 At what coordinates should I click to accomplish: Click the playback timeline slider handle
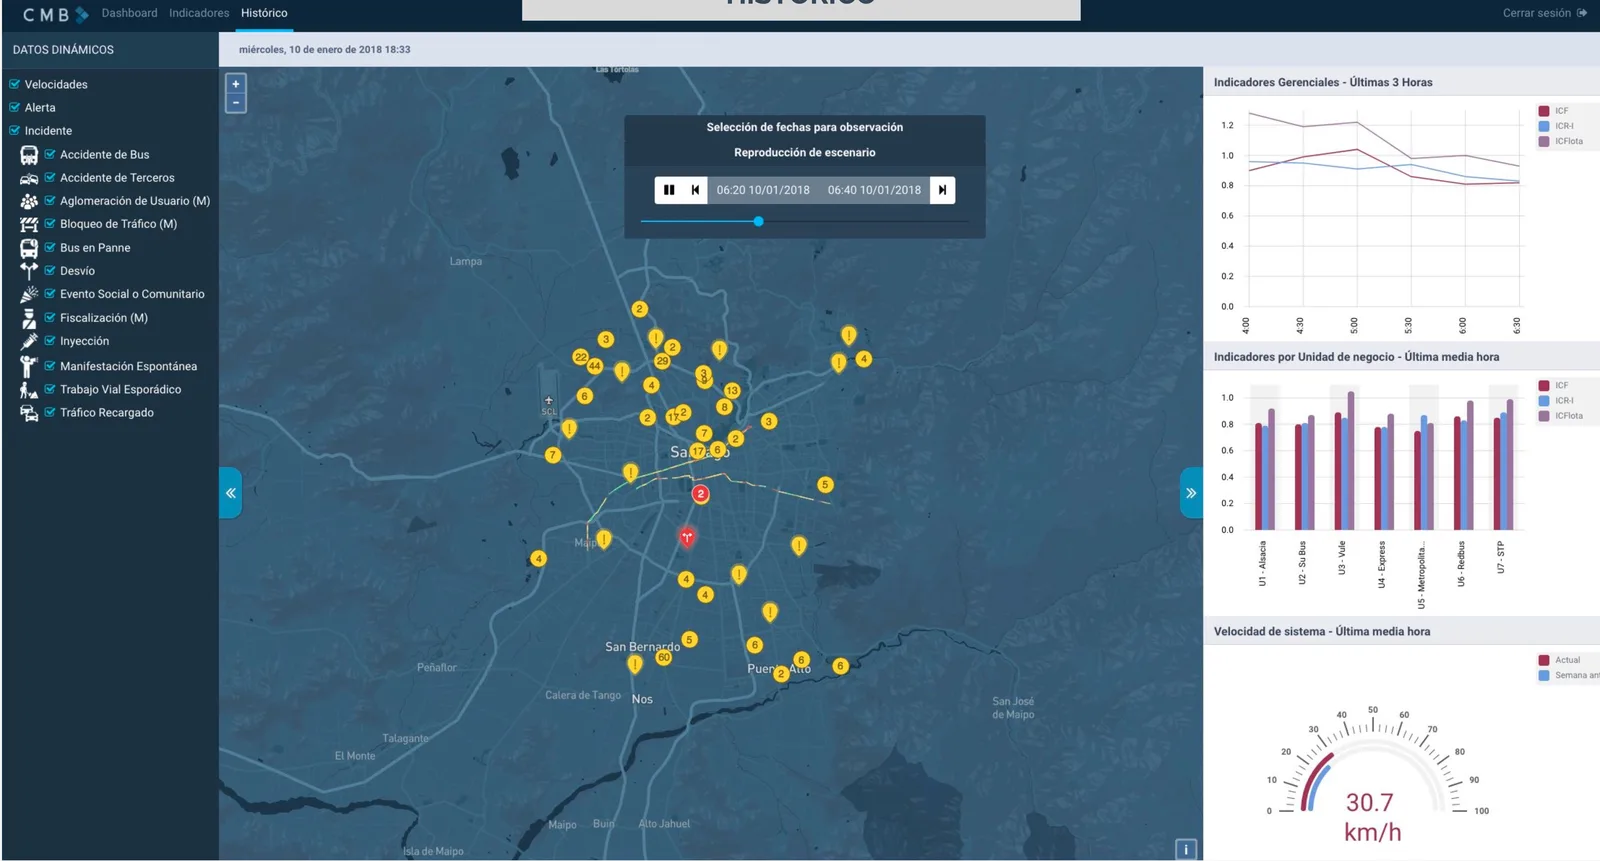point(758,221)
